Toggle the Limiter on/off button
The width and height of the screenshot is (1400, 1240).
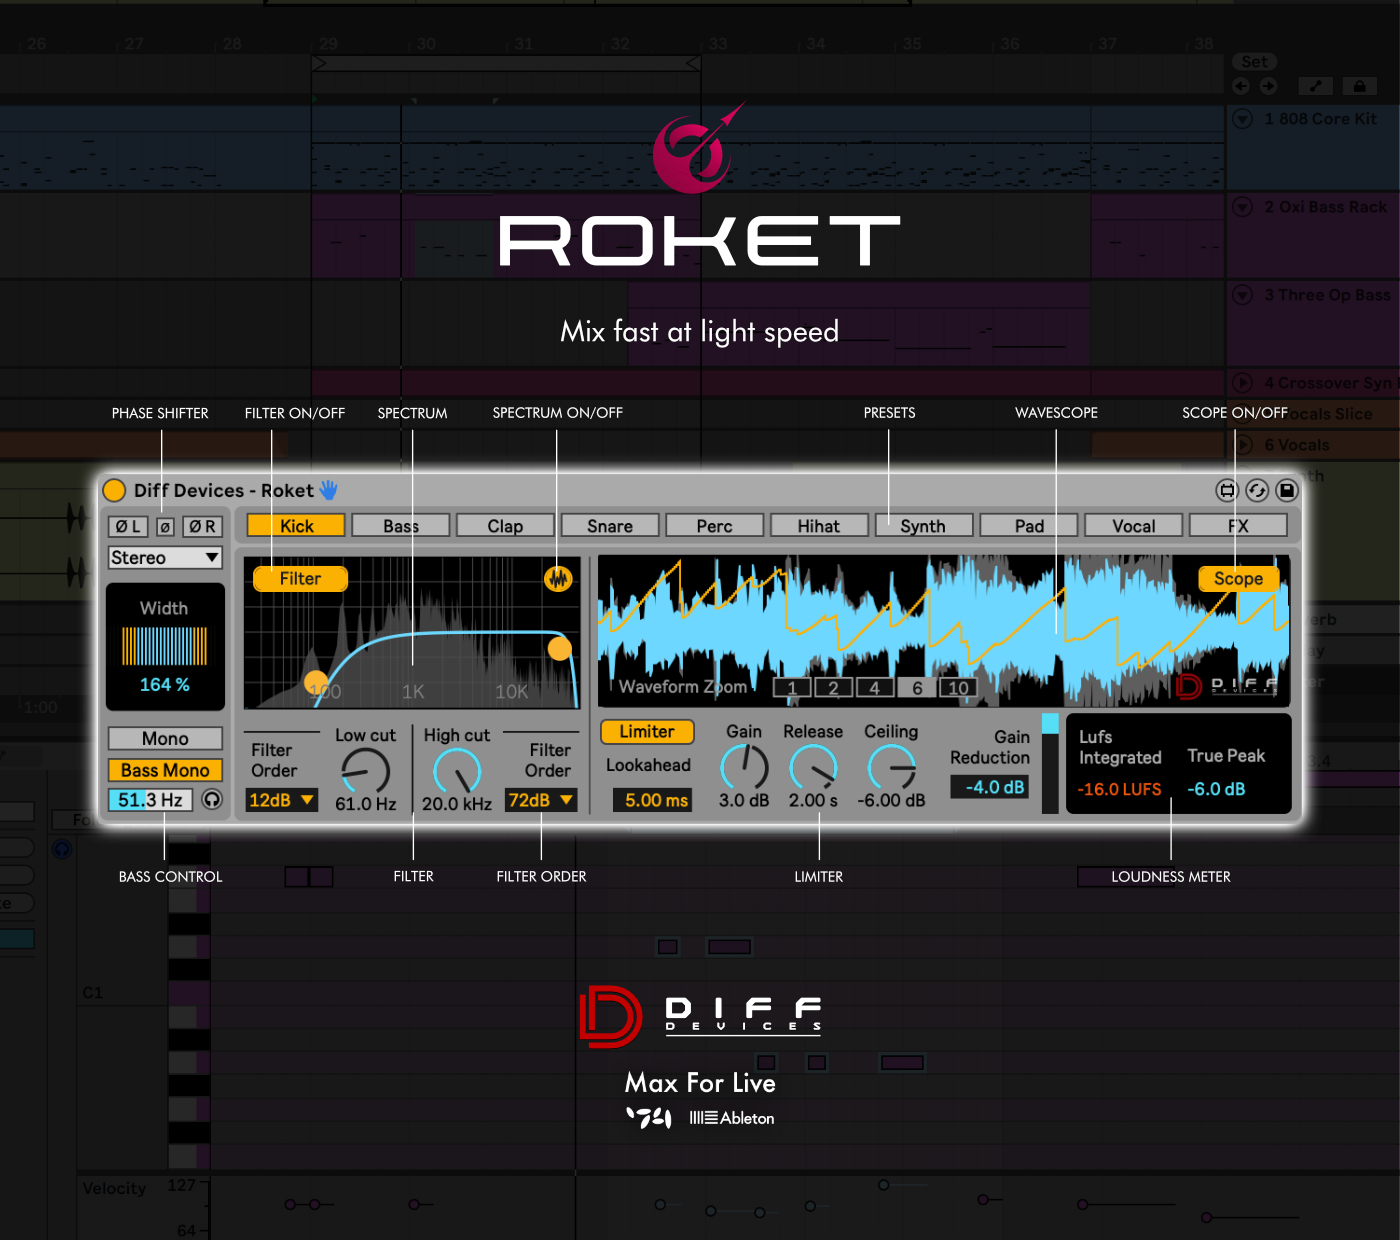[647, 732]
